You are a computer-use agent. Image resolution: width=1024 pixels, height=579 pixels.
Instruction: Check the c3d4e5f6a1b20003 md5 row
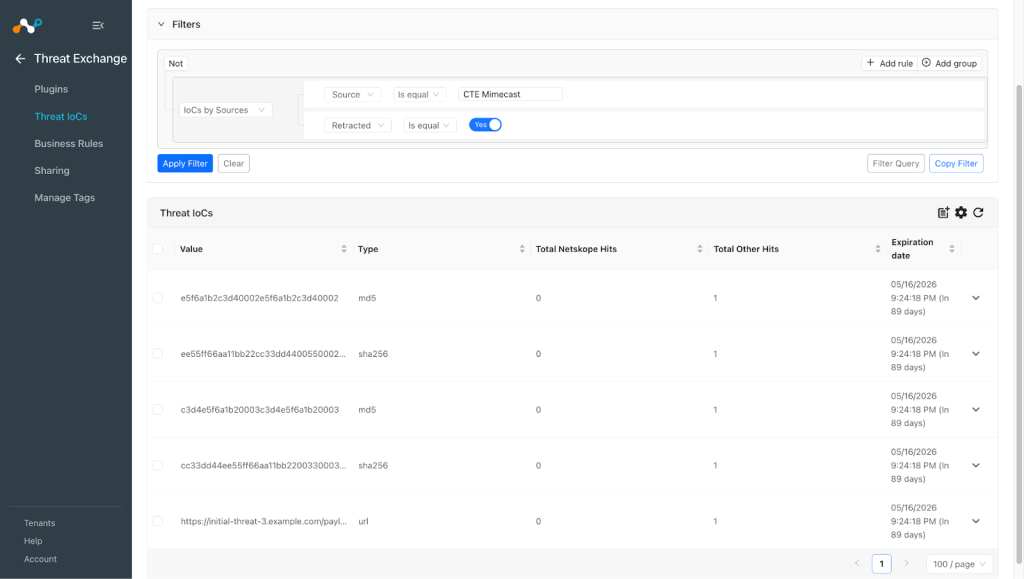[x=157, y=409]
